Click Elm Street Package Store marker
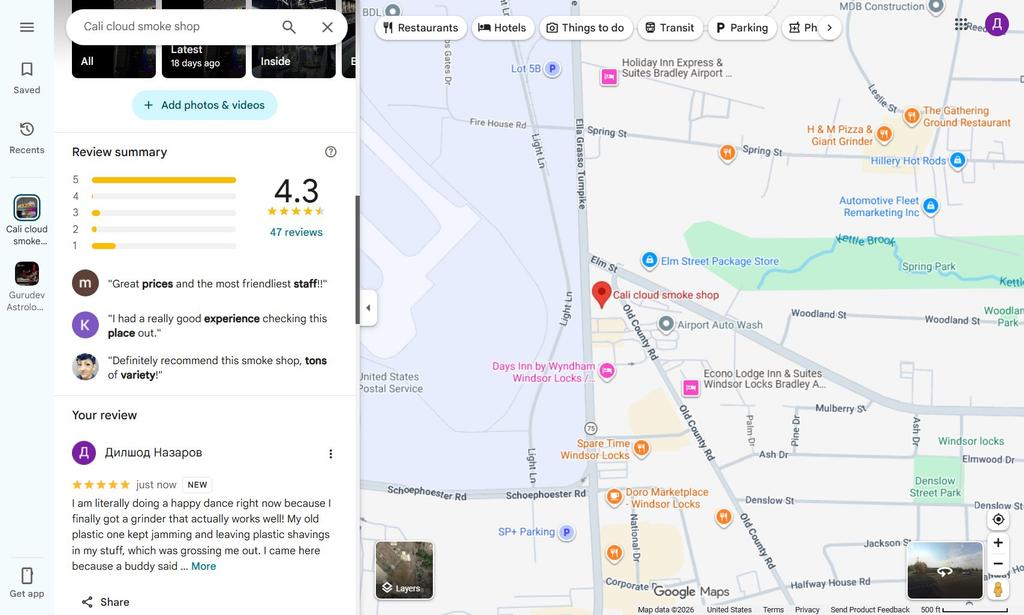This screenshot has width=1024, height=615. click(x=649, y=260)
